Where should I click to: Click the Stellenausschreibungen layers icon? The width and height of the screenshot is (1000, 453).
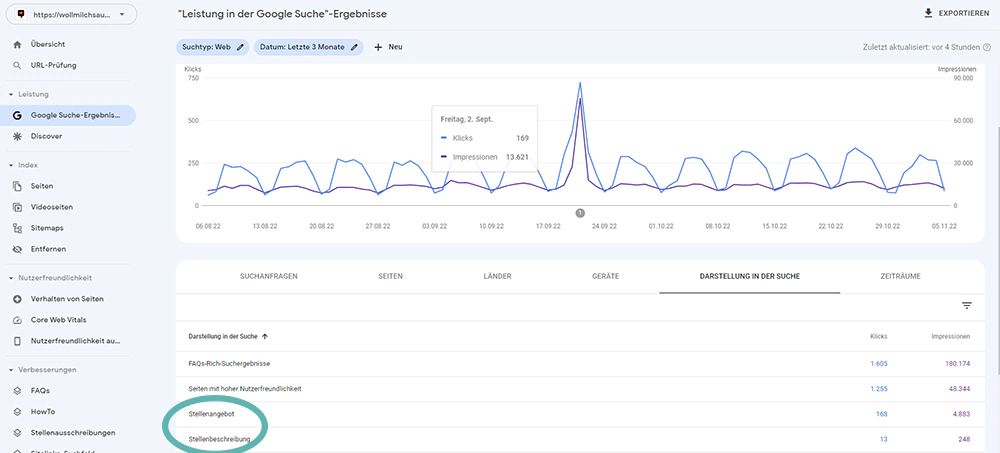pyautogui.click(x=18, y=433)
